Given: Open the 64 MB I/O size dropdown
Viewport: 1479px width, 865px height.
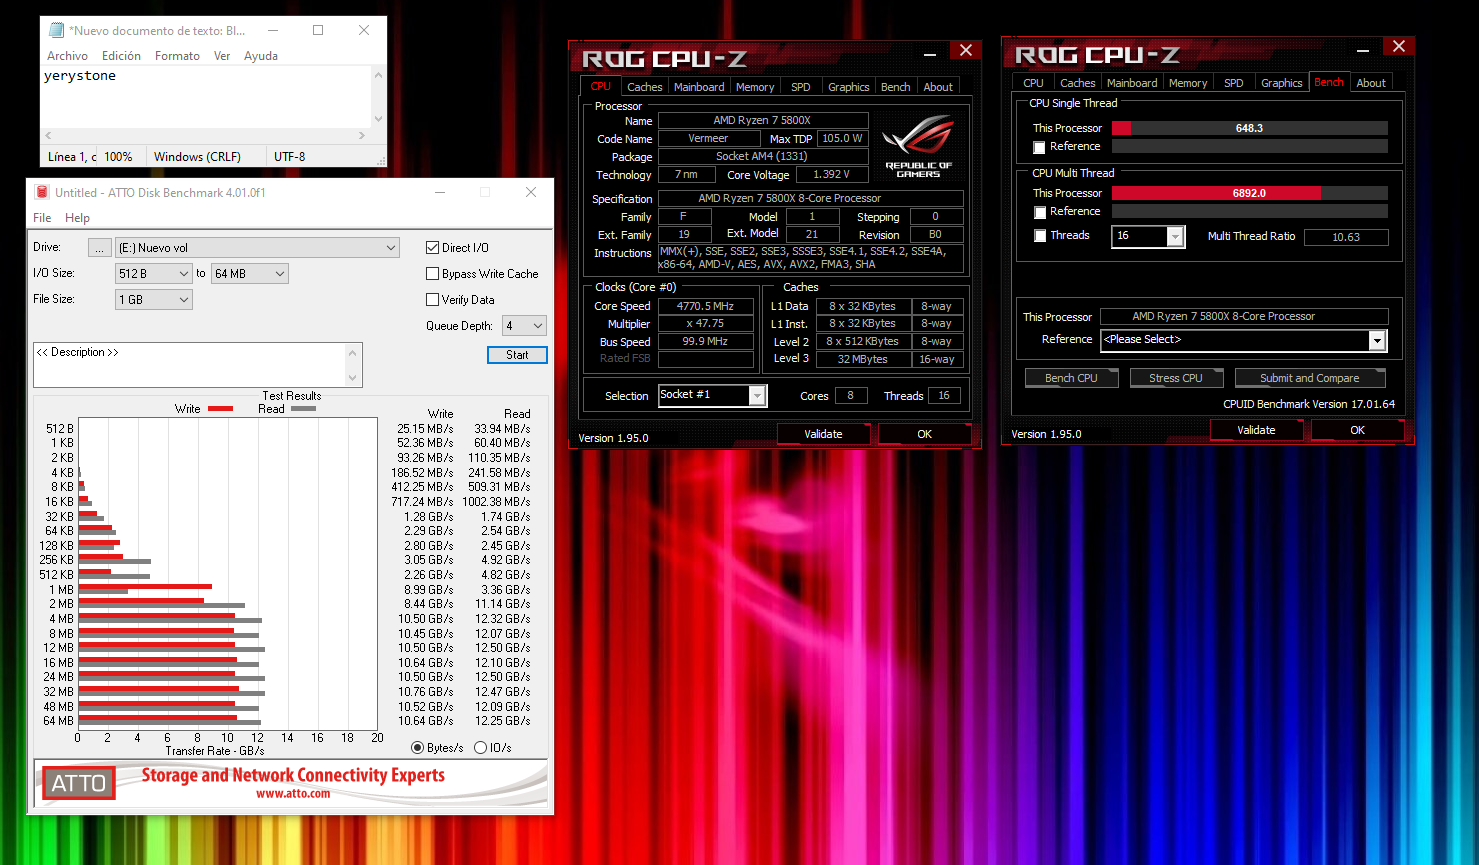Looking at the screenshot, I should tap(250, 273).
